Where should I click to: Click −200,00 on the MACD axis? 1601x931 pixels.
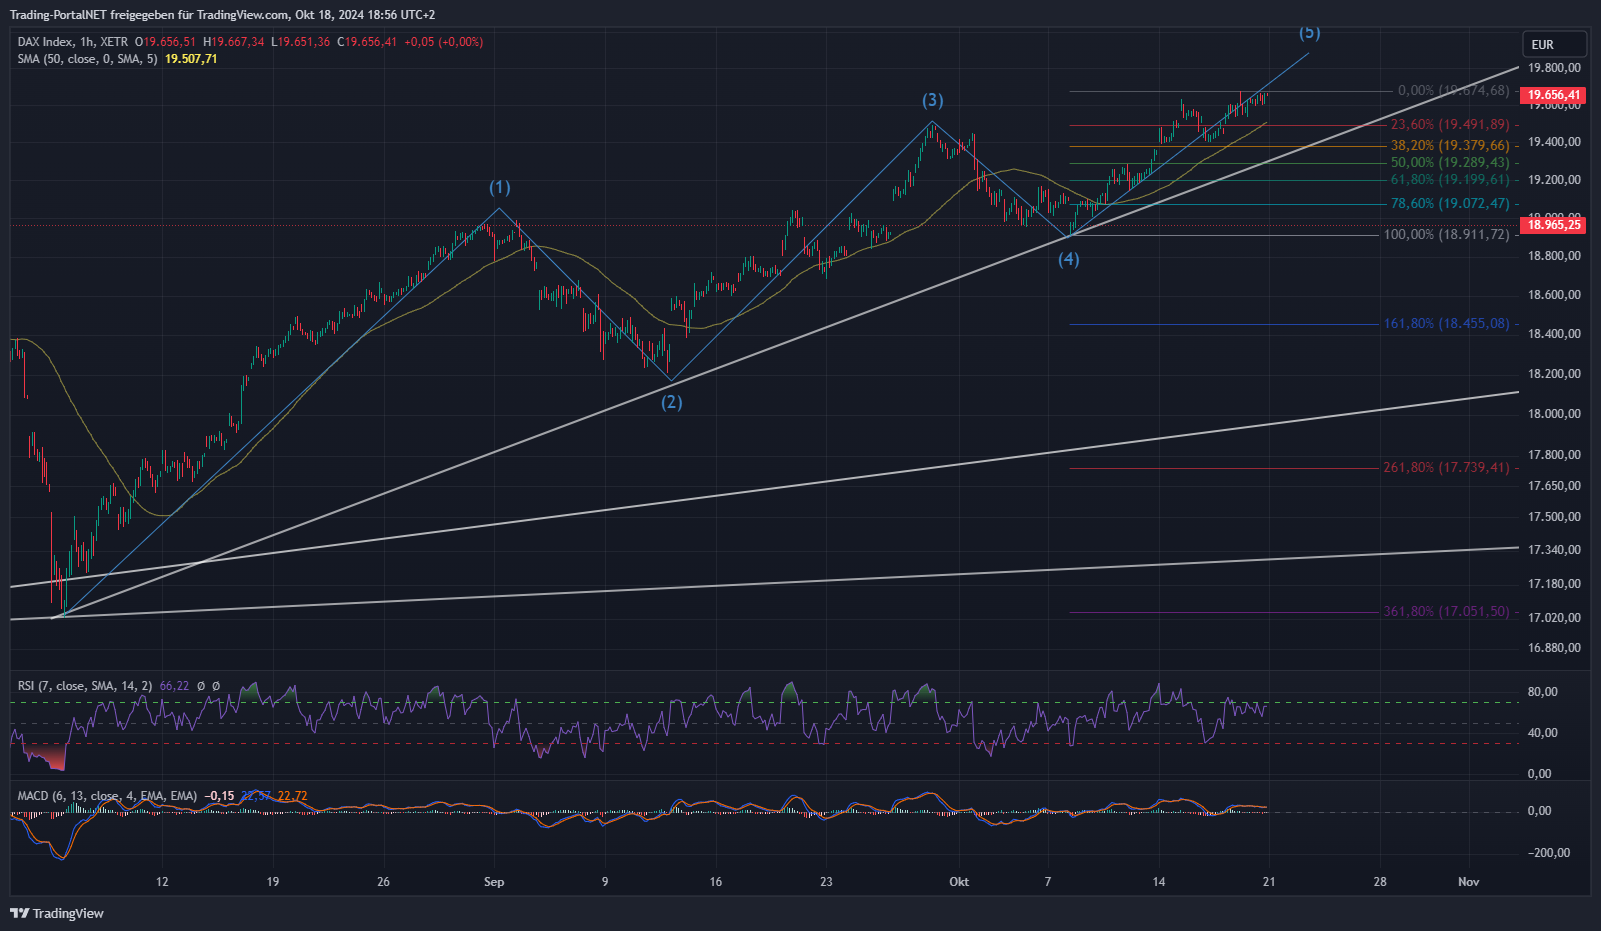(1548, 853)
